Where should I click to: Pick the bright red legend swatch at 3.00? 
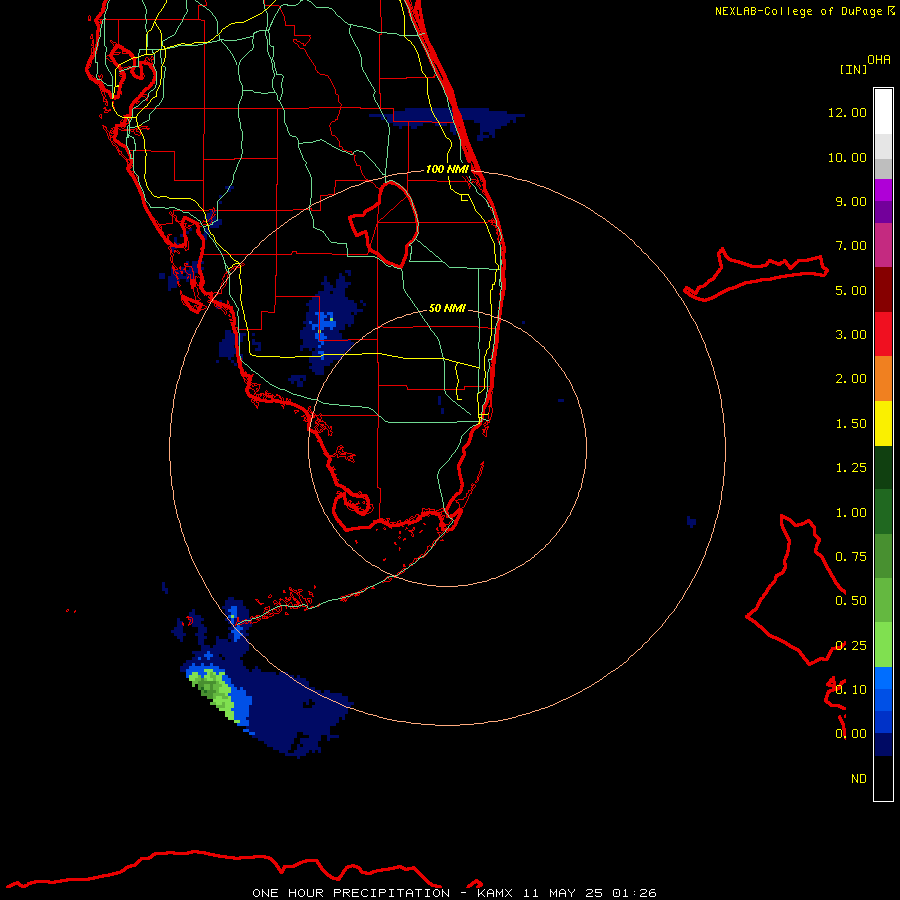[x=883, y=334]
